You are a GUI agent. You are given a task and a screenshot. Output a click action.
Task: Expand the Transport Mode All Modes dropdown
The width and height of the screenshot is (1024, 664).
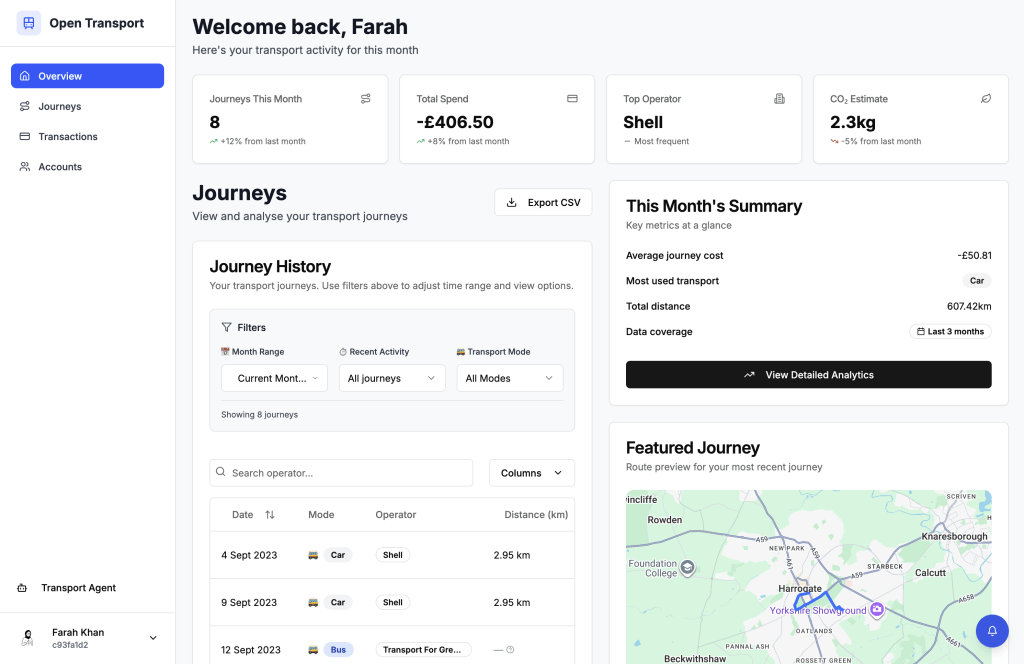click(509, 378)
